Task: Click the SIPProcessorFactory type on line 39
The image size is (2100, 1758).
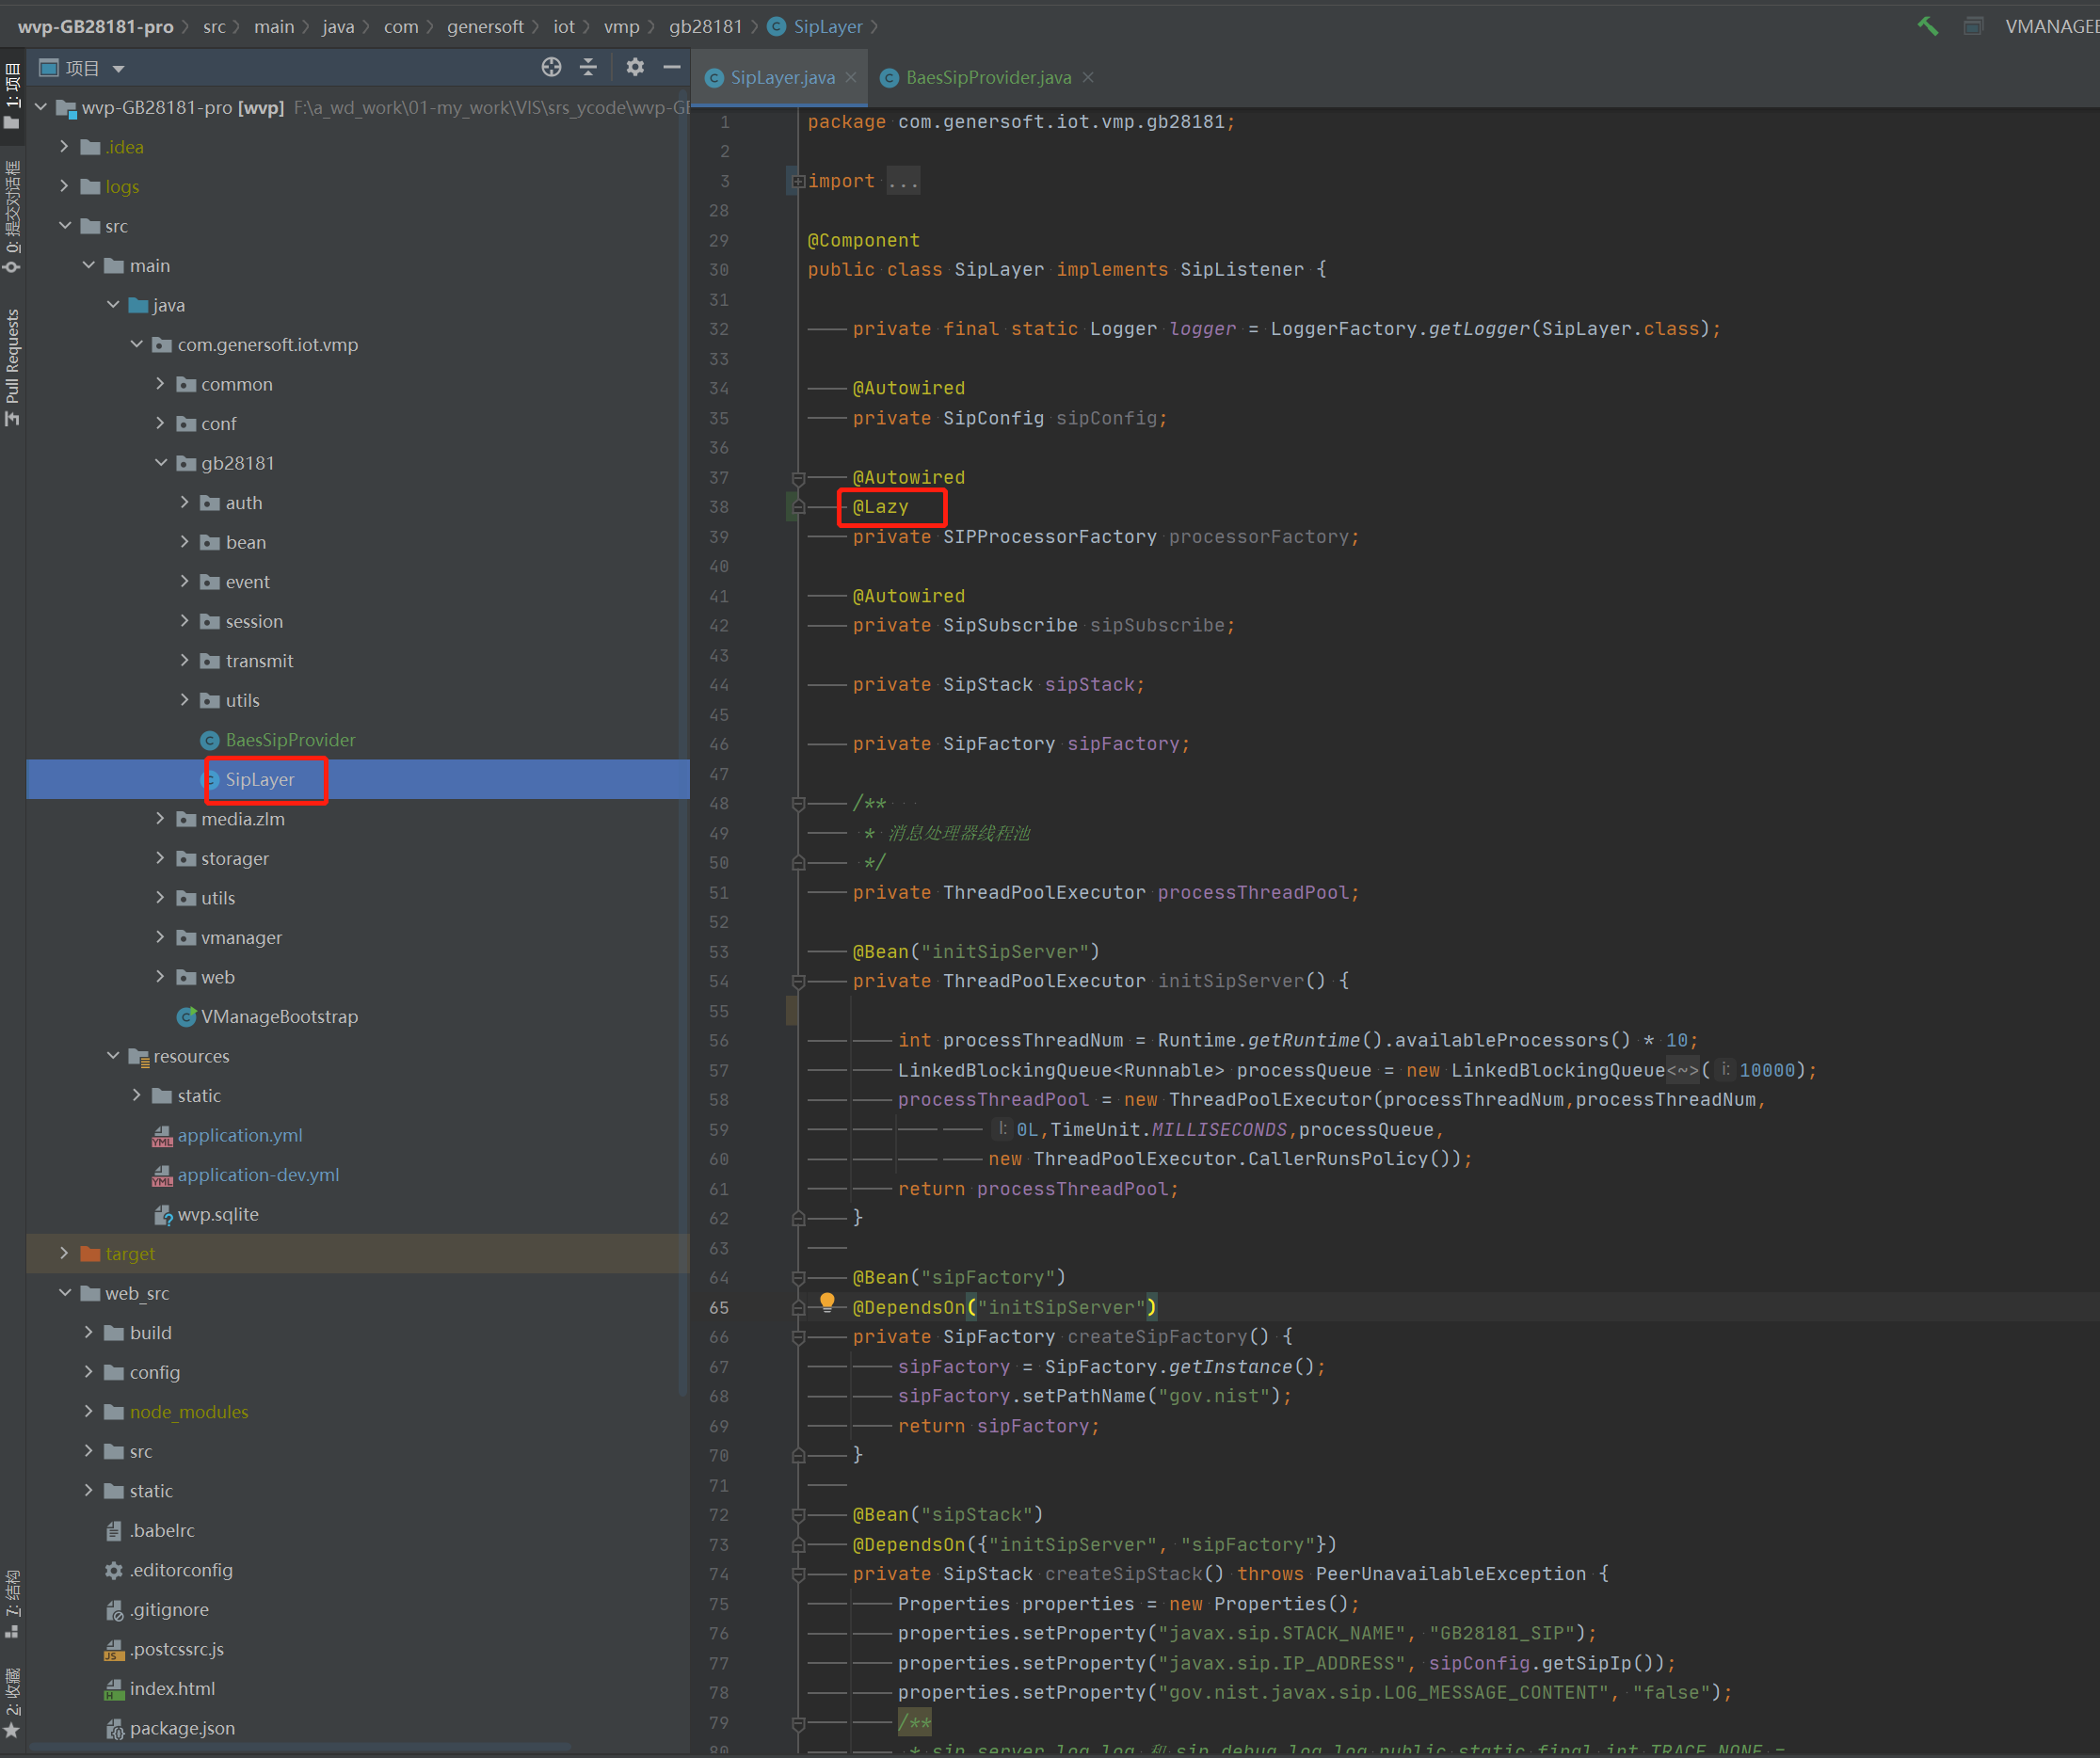Action: (1049, 537)
